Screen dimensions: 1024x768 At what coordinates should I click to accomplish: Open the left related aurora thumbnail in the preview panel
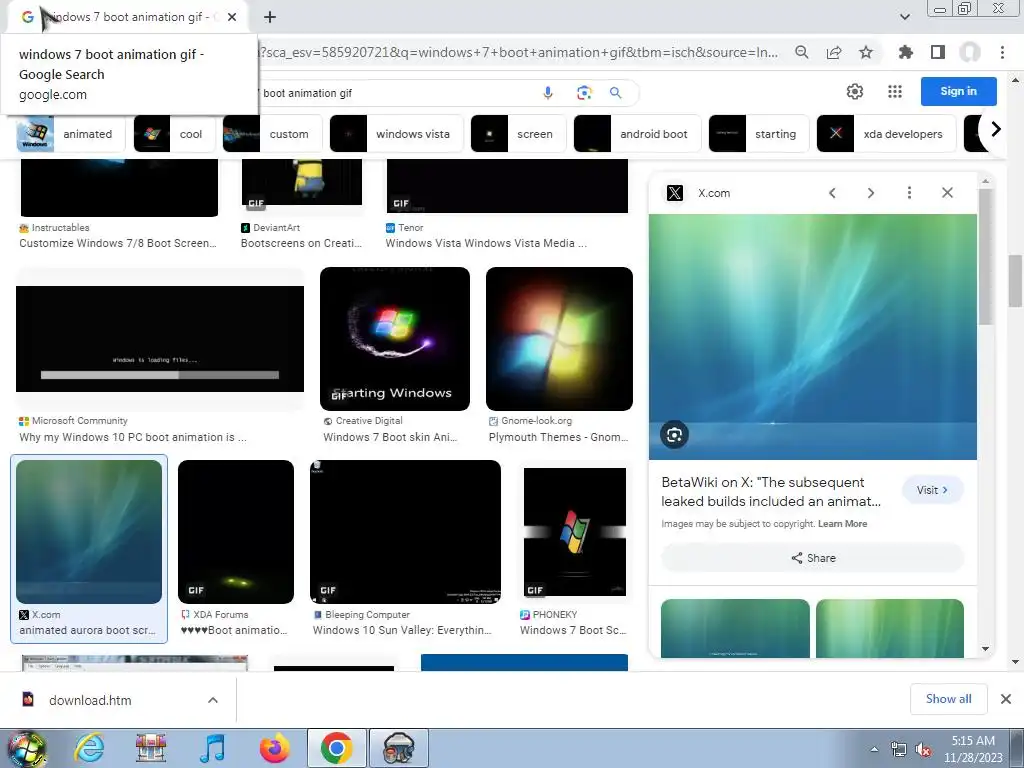tap(735, 628)
